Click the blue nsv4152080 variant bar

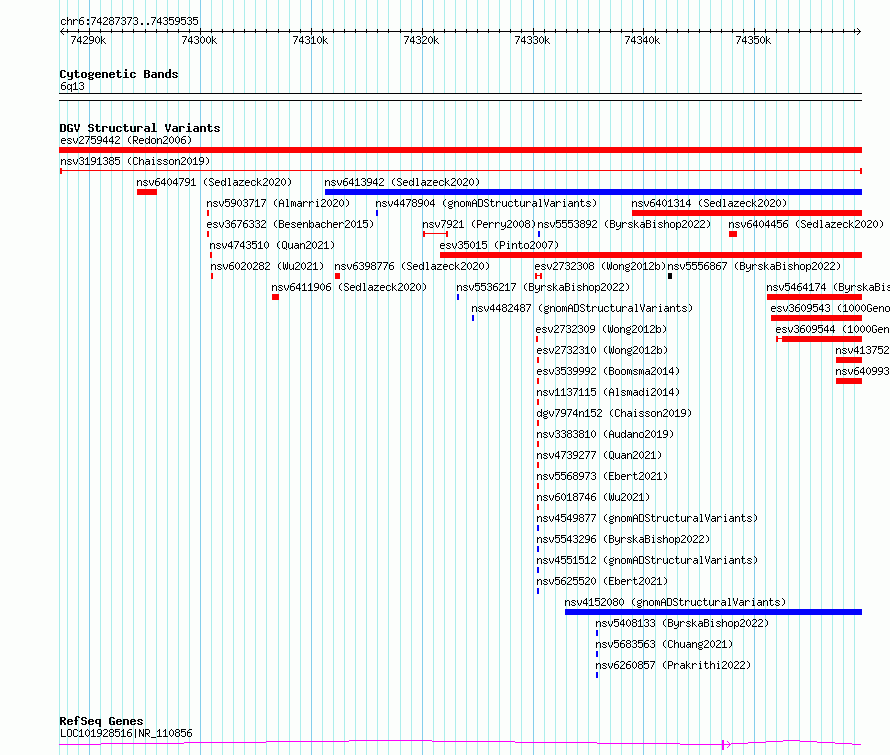(x=713, y=612)
